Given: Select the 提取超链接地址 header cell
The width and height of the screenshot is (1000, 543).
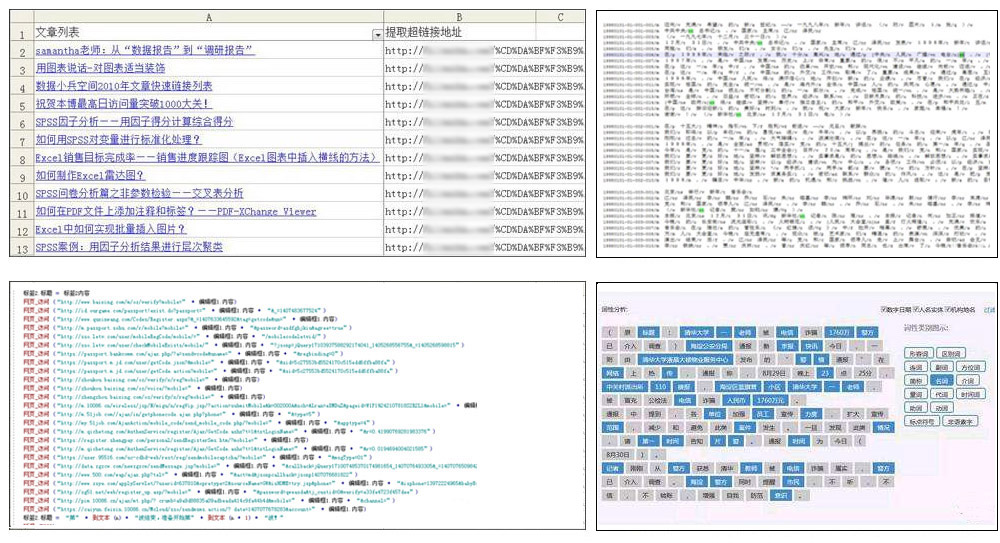Looking at the screenshot, I should 460,33.
